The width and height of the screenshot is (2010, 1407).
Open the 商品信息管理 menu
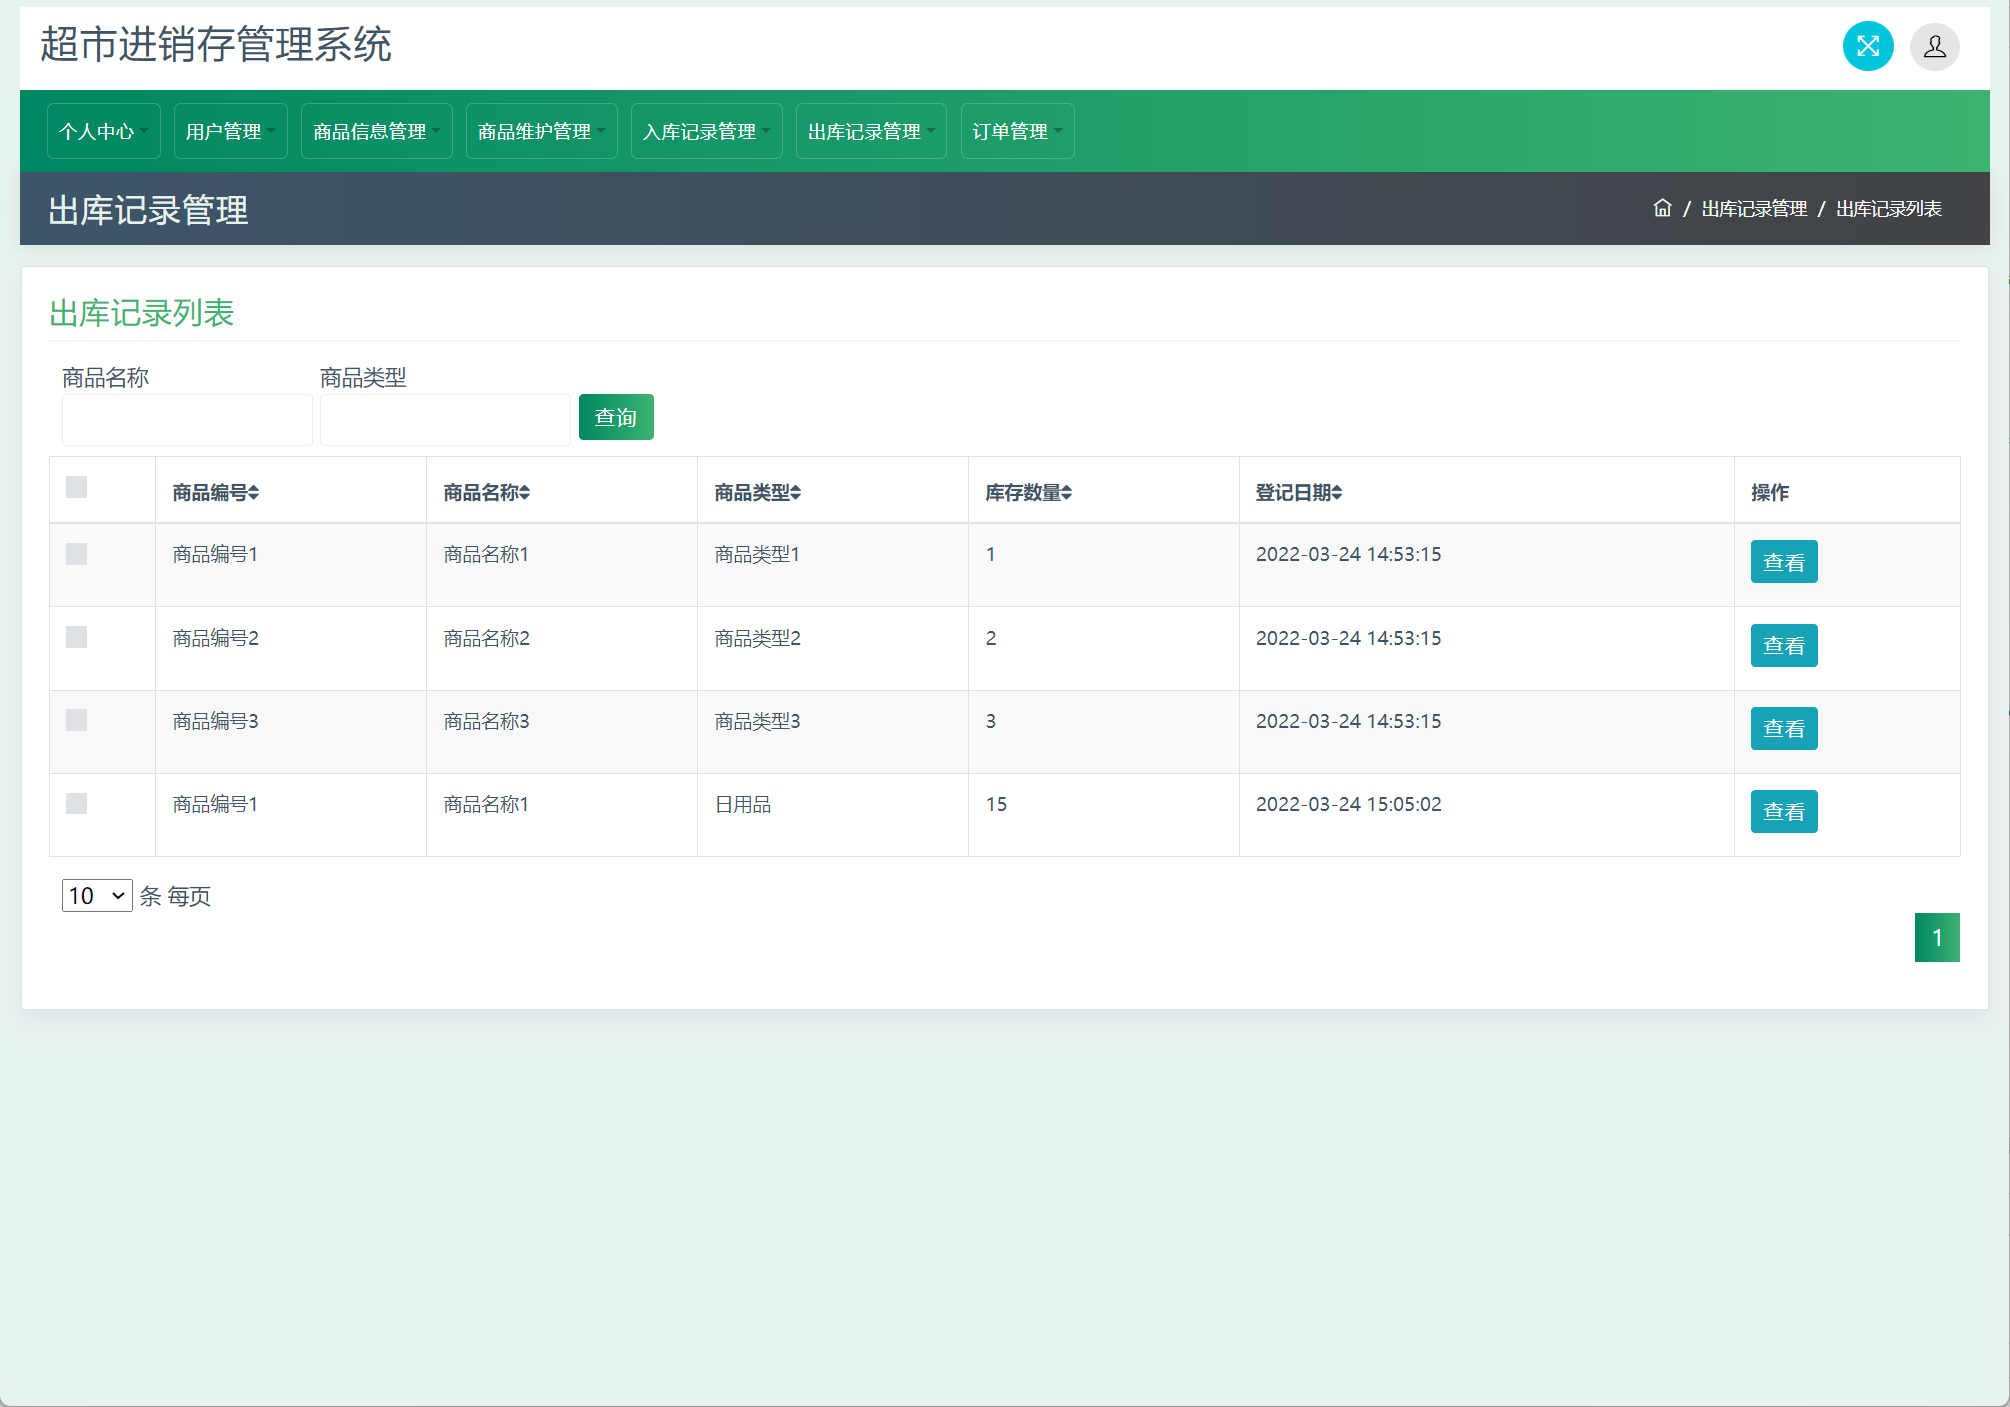point(376,131)
